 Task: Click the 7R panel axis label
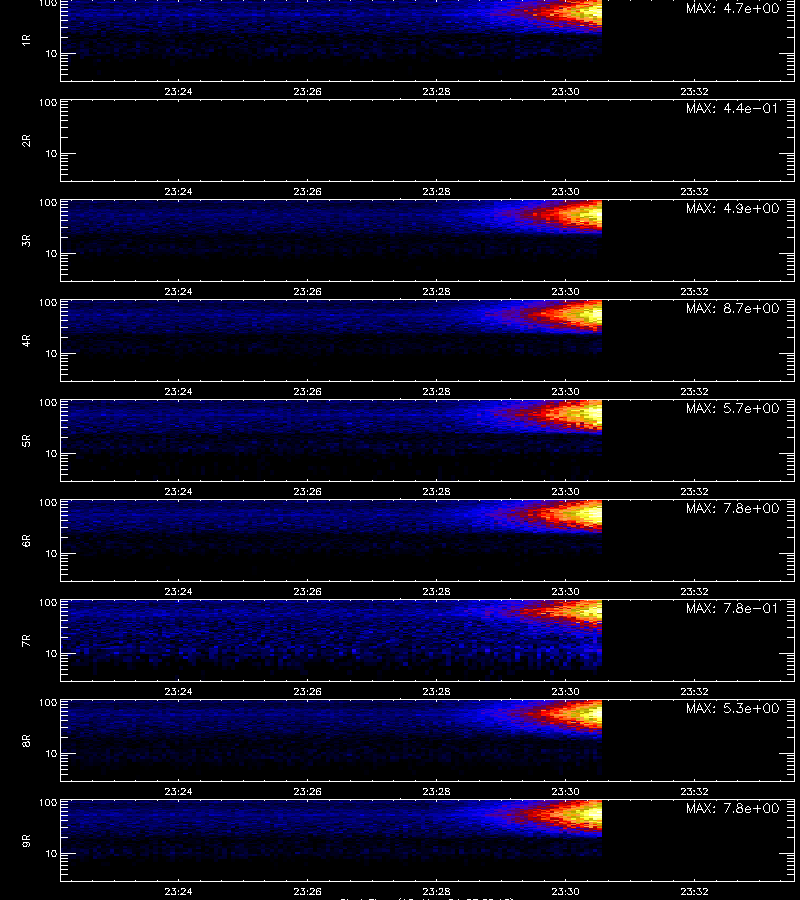[26, 641]
